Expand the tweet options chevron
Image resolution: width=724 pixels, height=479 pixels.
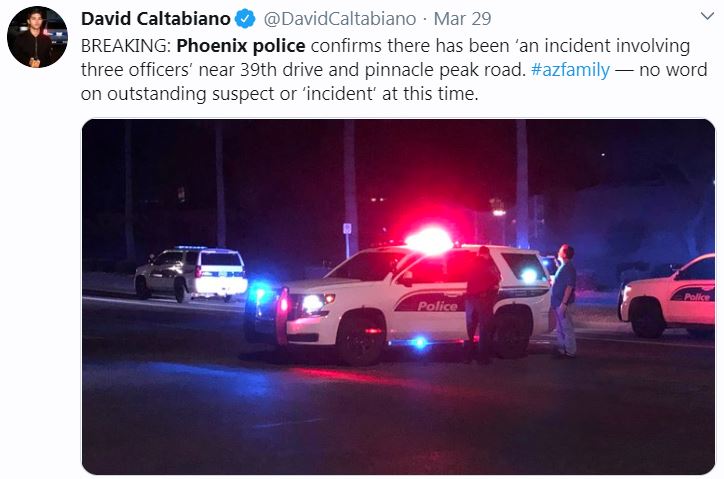point(707,17)
